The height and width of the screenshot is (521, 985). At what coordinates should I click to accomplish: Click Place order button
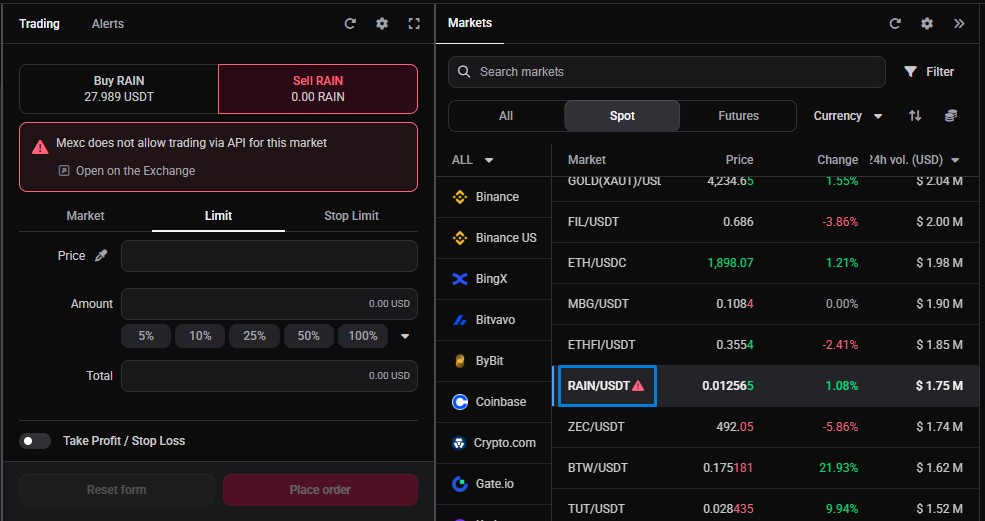click(320, 490)
